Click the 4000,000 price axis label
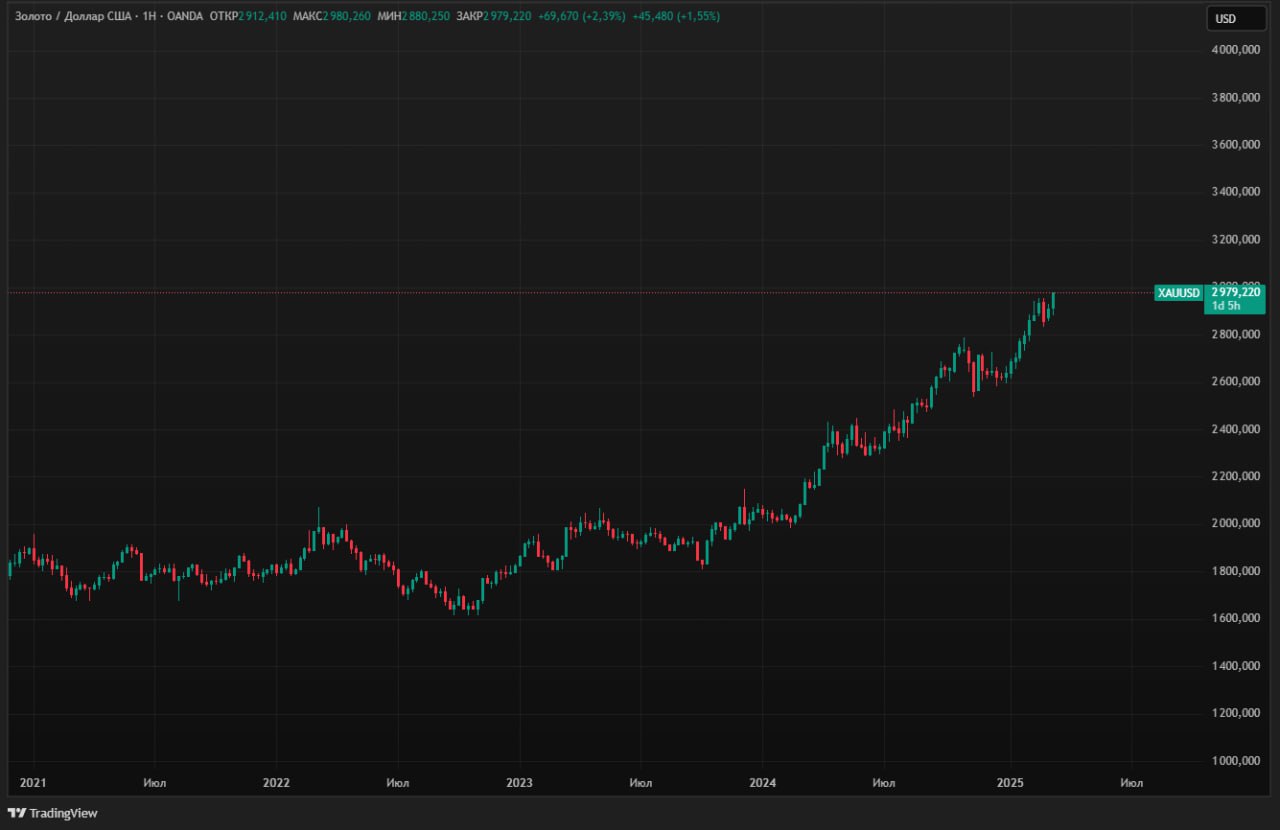The image size is (1280, 830). point(1234,50)
